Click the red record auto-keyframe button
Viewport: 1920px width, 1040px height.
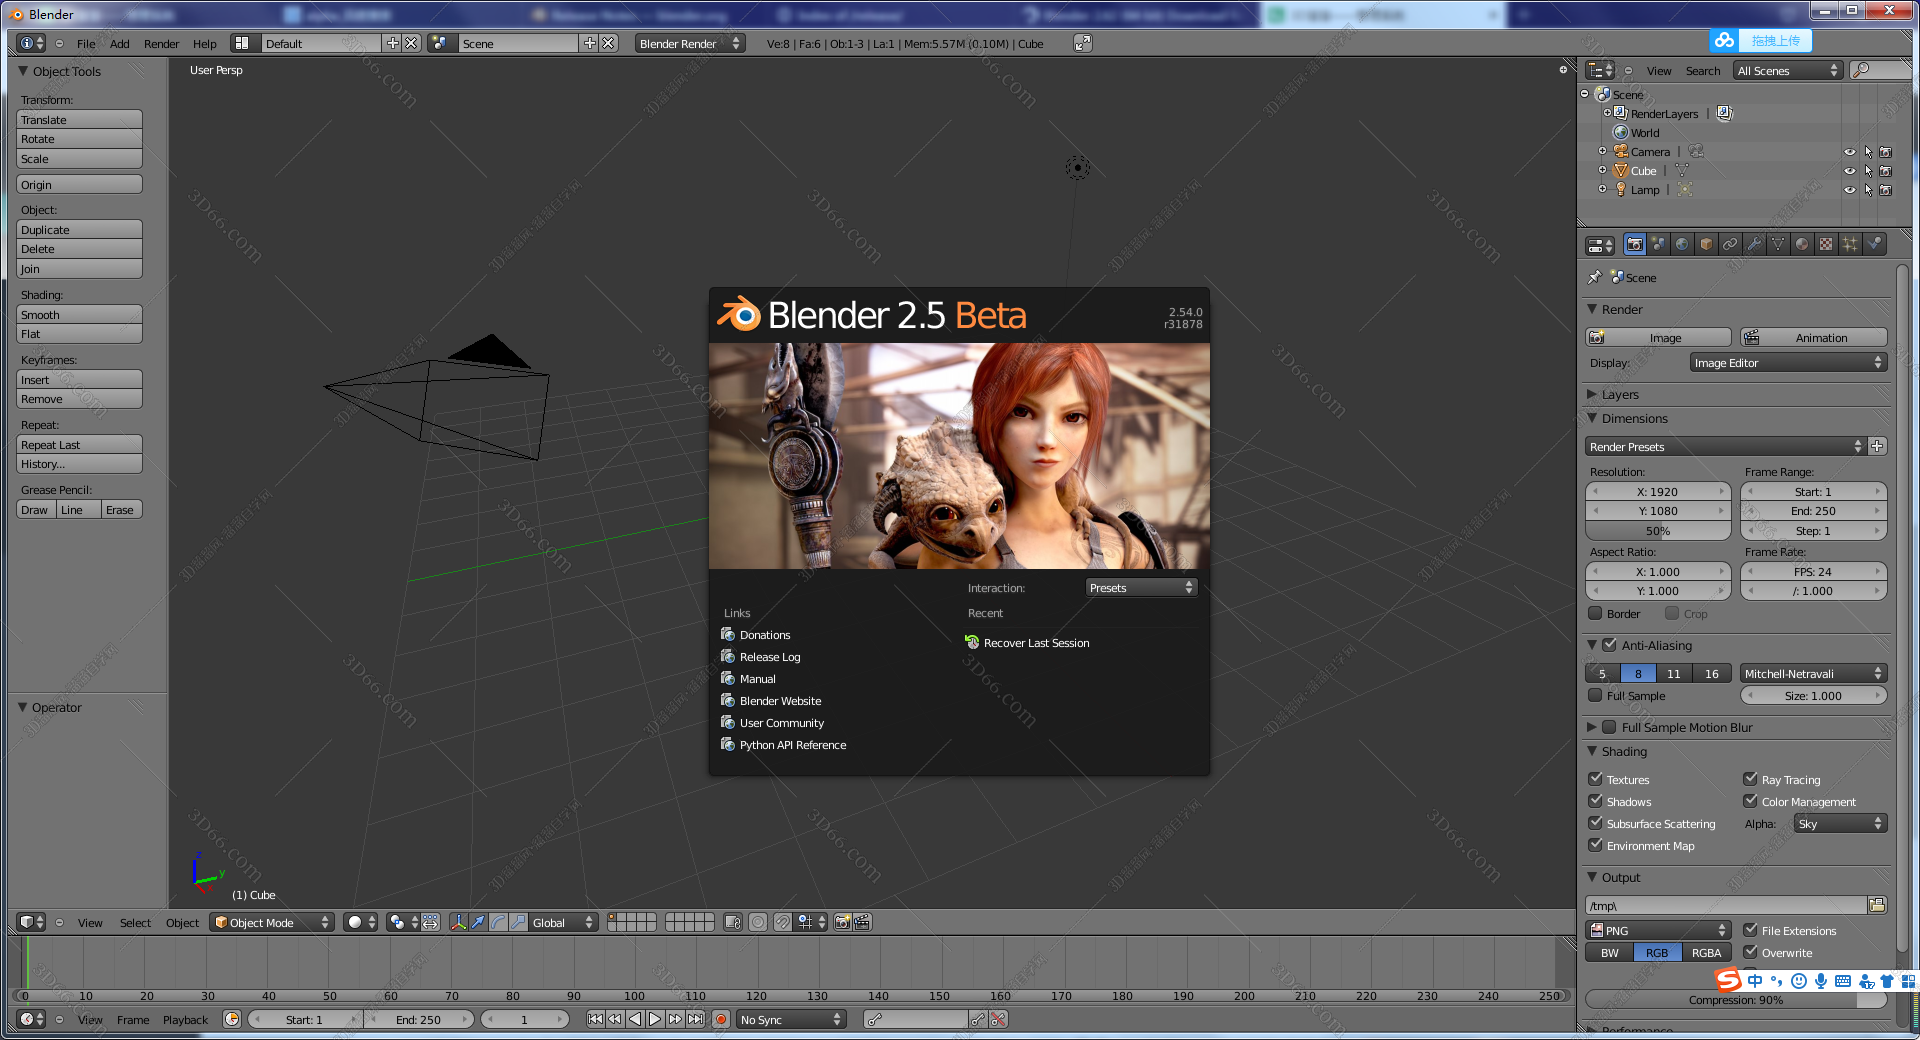coord(720,1019)
